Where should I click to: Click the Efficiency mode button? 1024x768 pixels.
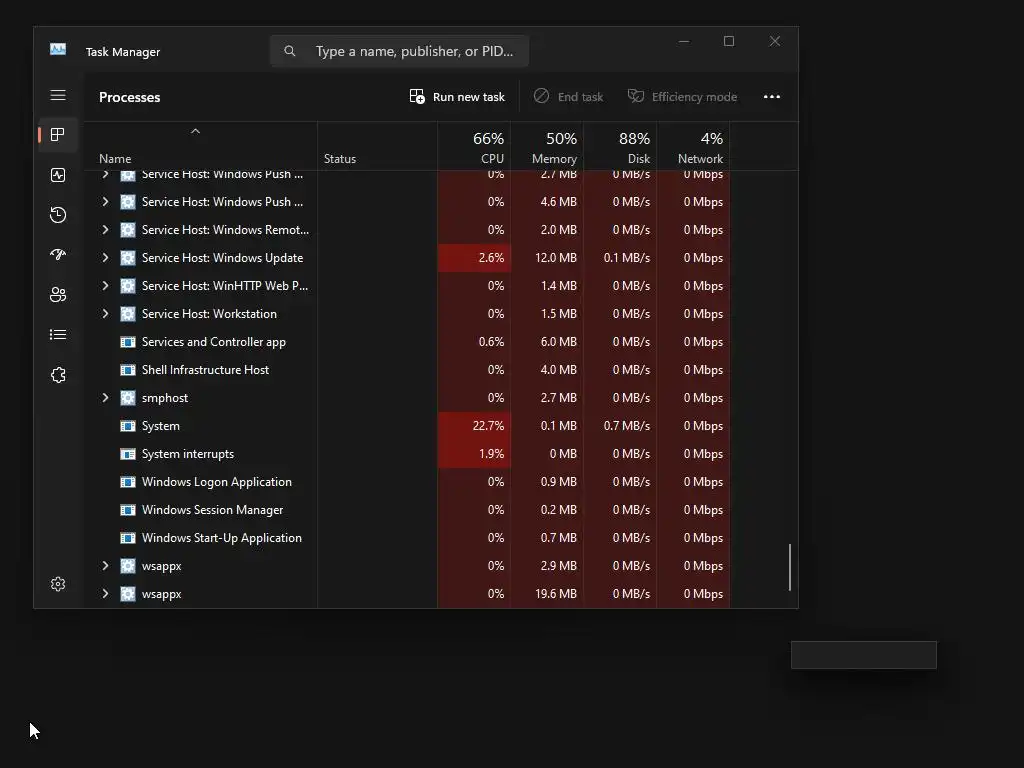[682, 97]
